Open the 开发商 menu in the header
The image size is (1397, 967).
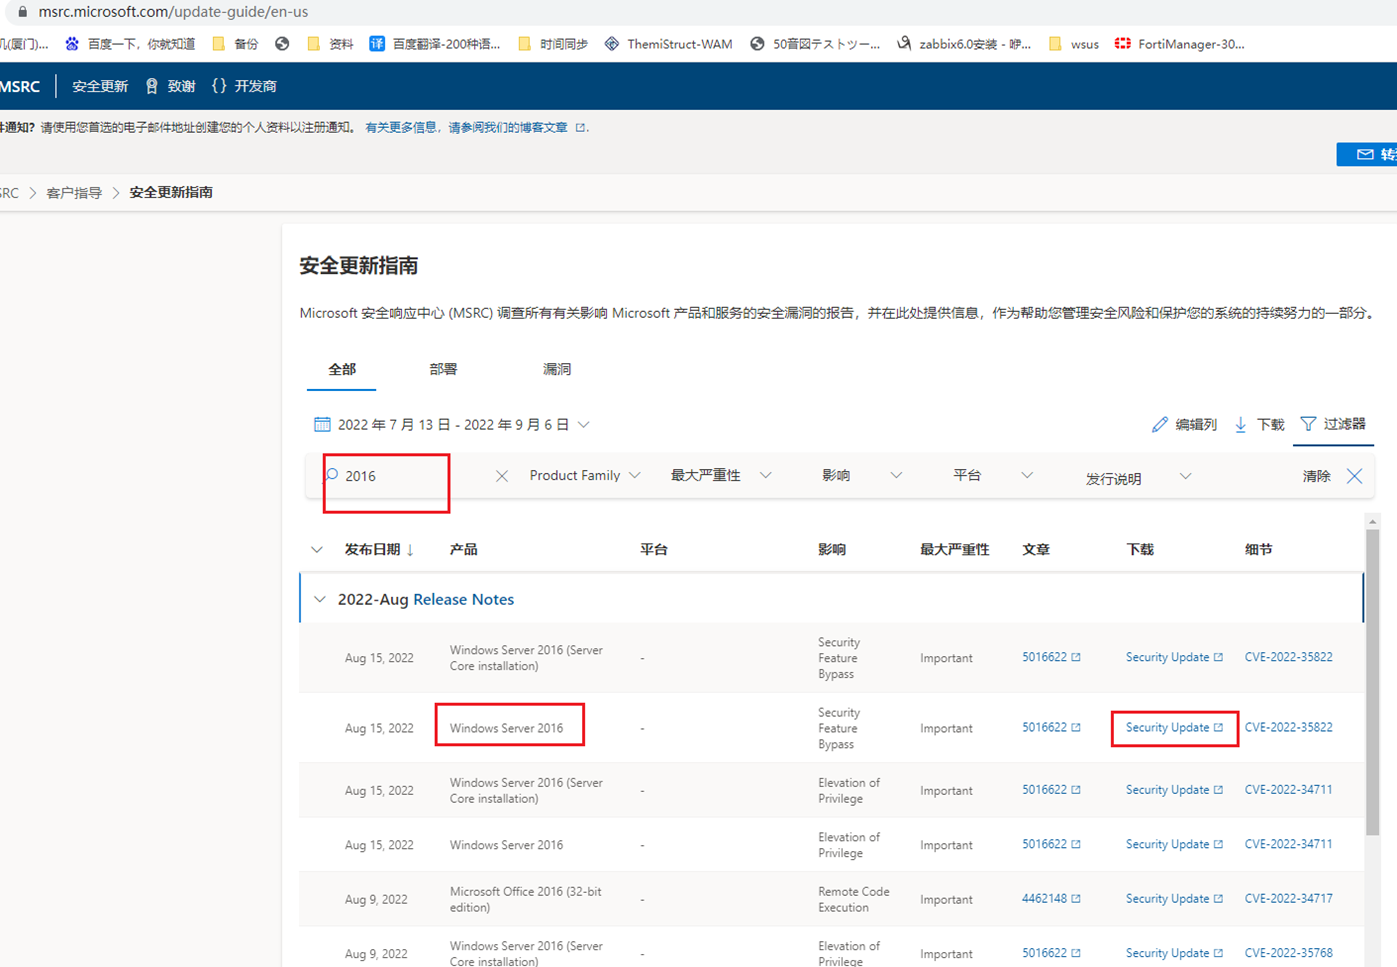(244, 86)
